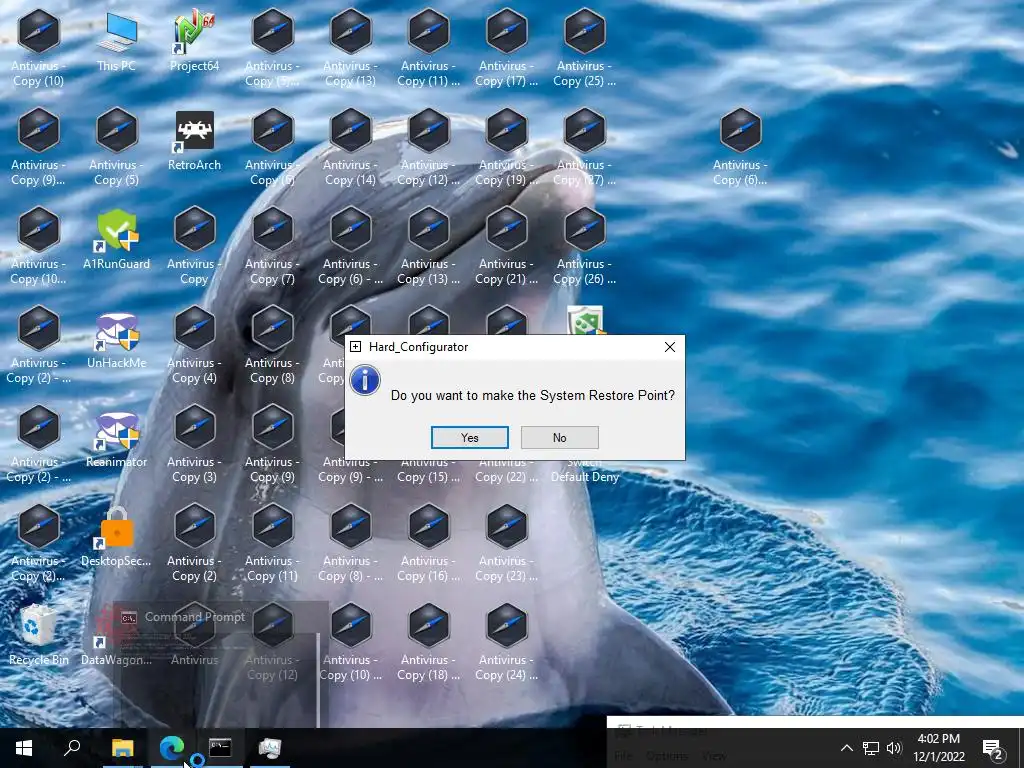Select the Recycle Bin icon
Image resolution: width=1024 pixels, height=768 pixels.
pyautogui.click(x=39, y=636)
